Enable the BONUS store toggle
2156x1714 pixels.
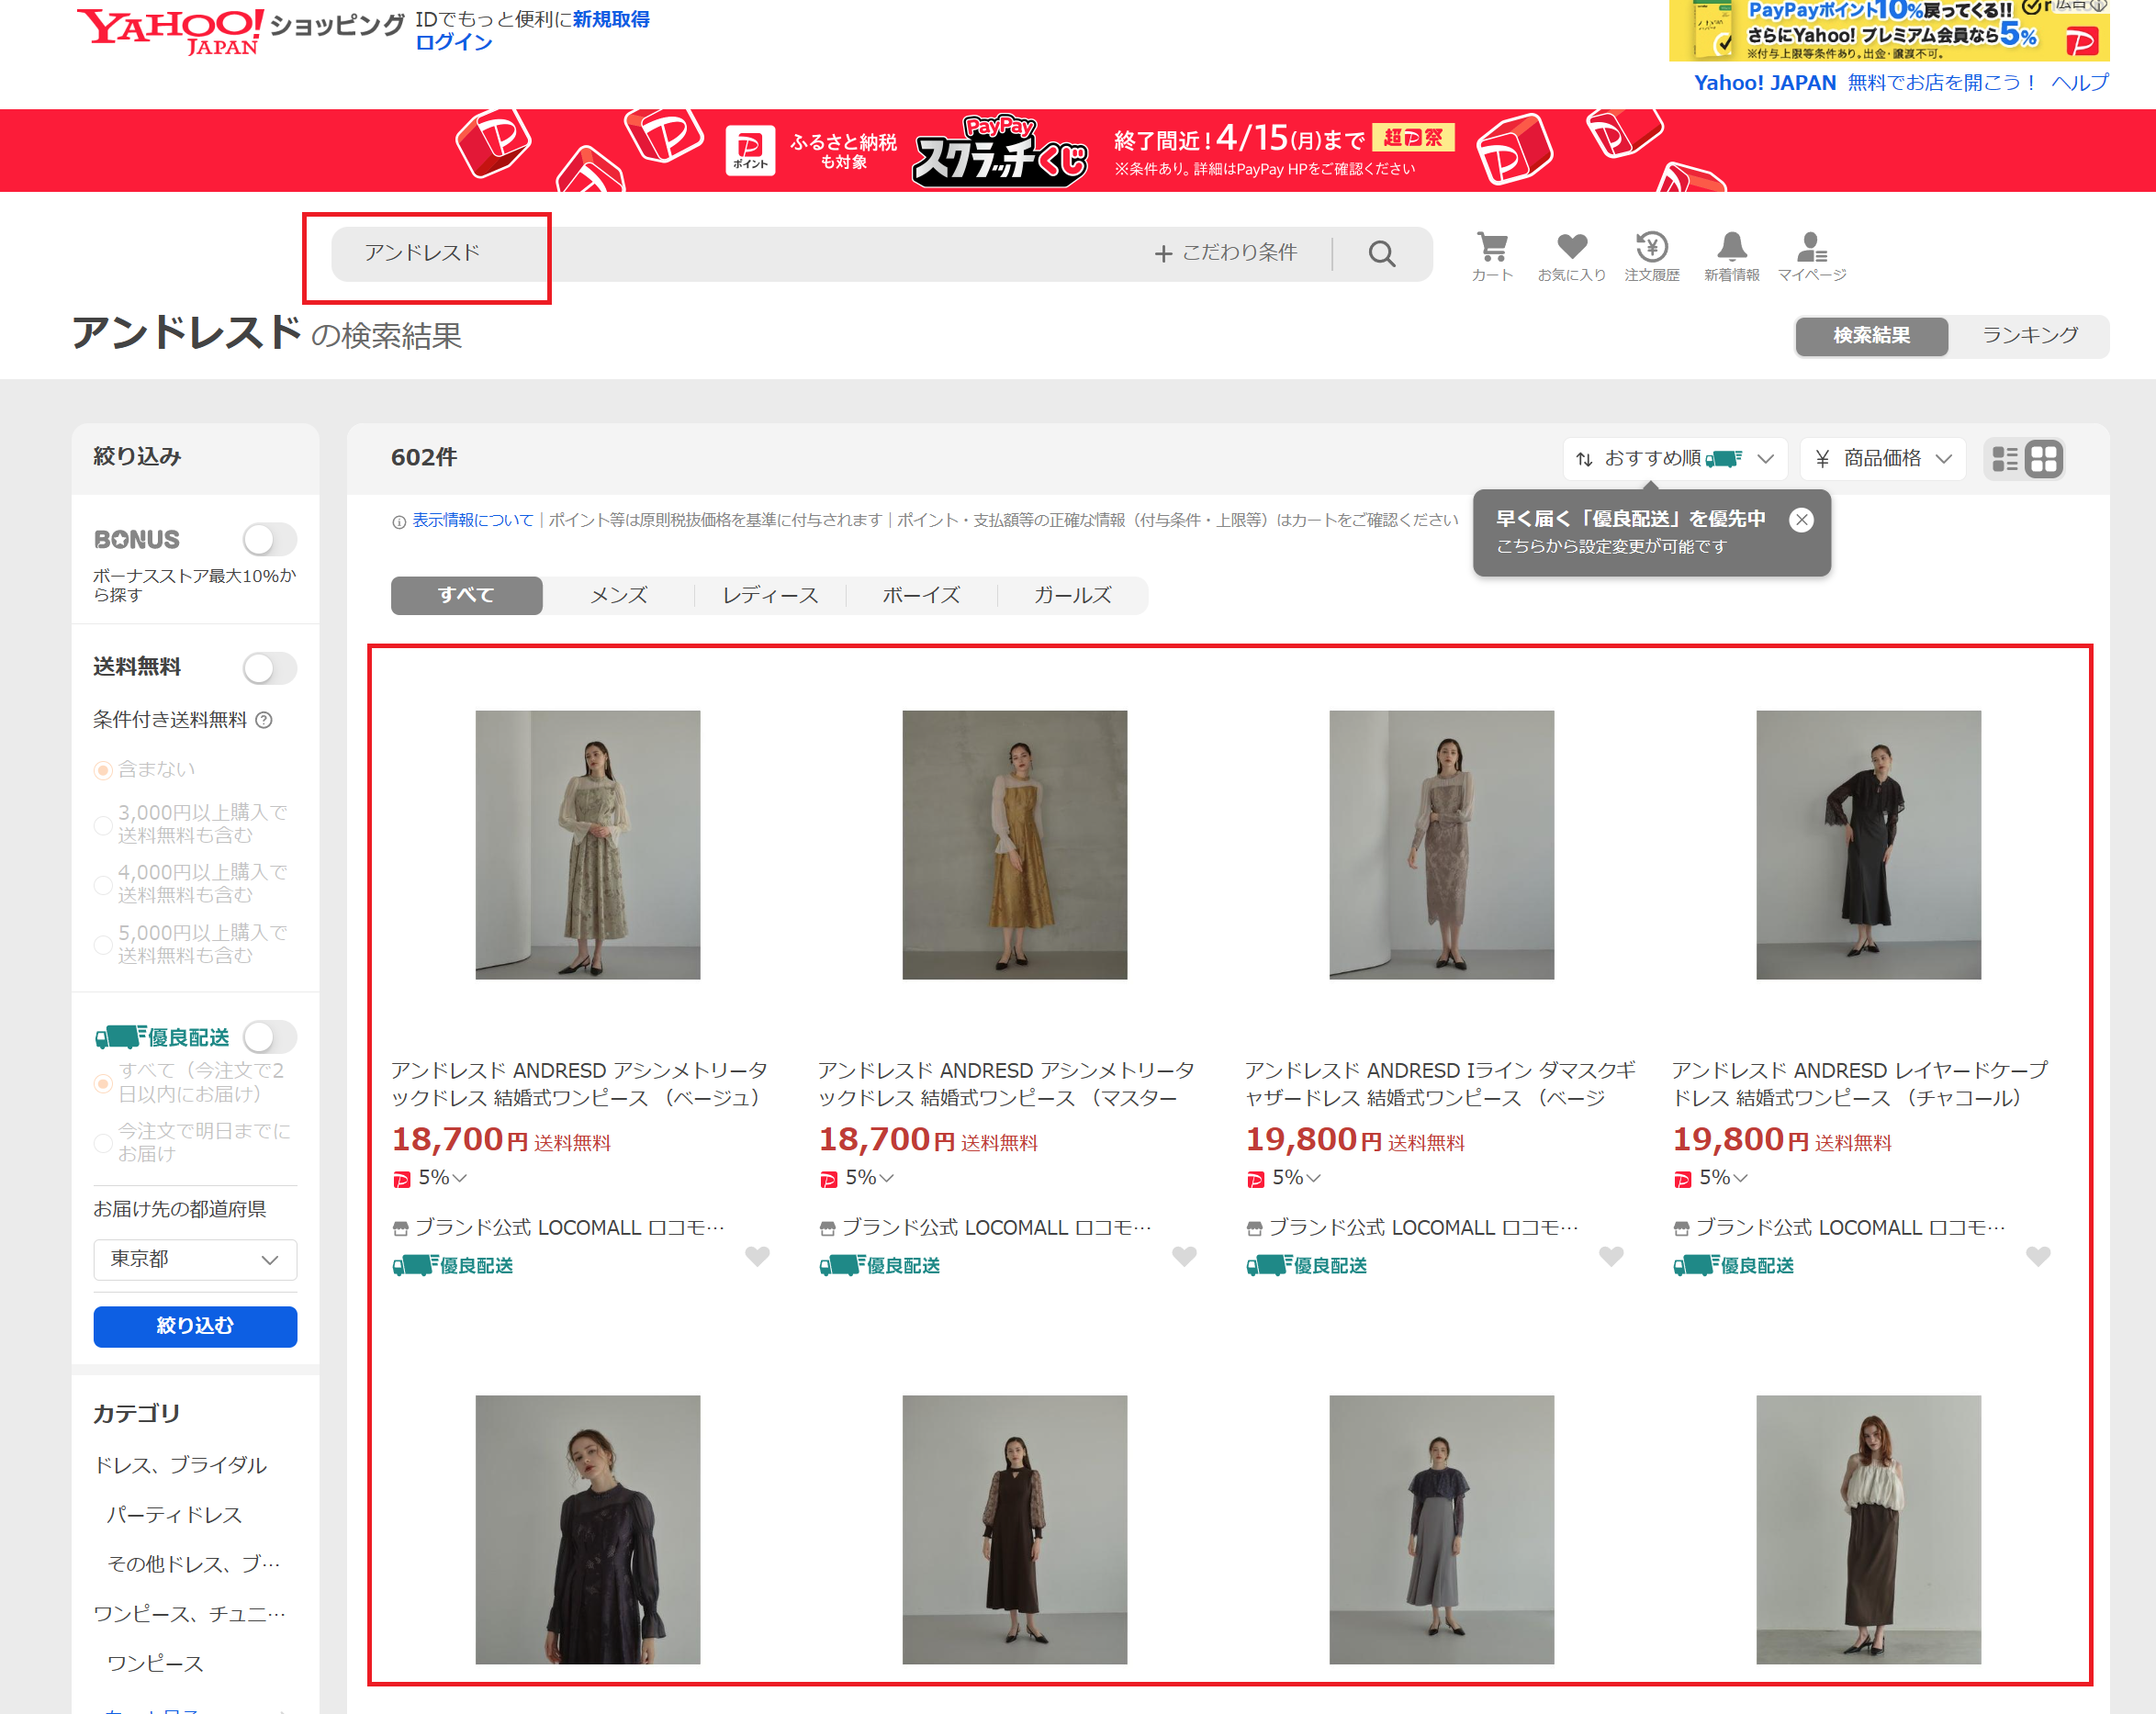(x=270, y=540)
